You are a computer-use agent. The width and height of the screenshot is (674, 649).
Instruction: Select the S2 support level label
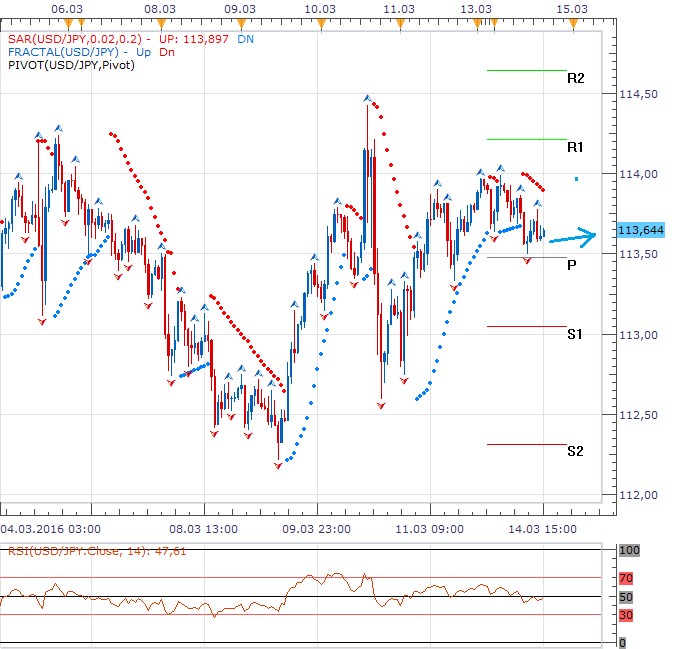[575, 451]
